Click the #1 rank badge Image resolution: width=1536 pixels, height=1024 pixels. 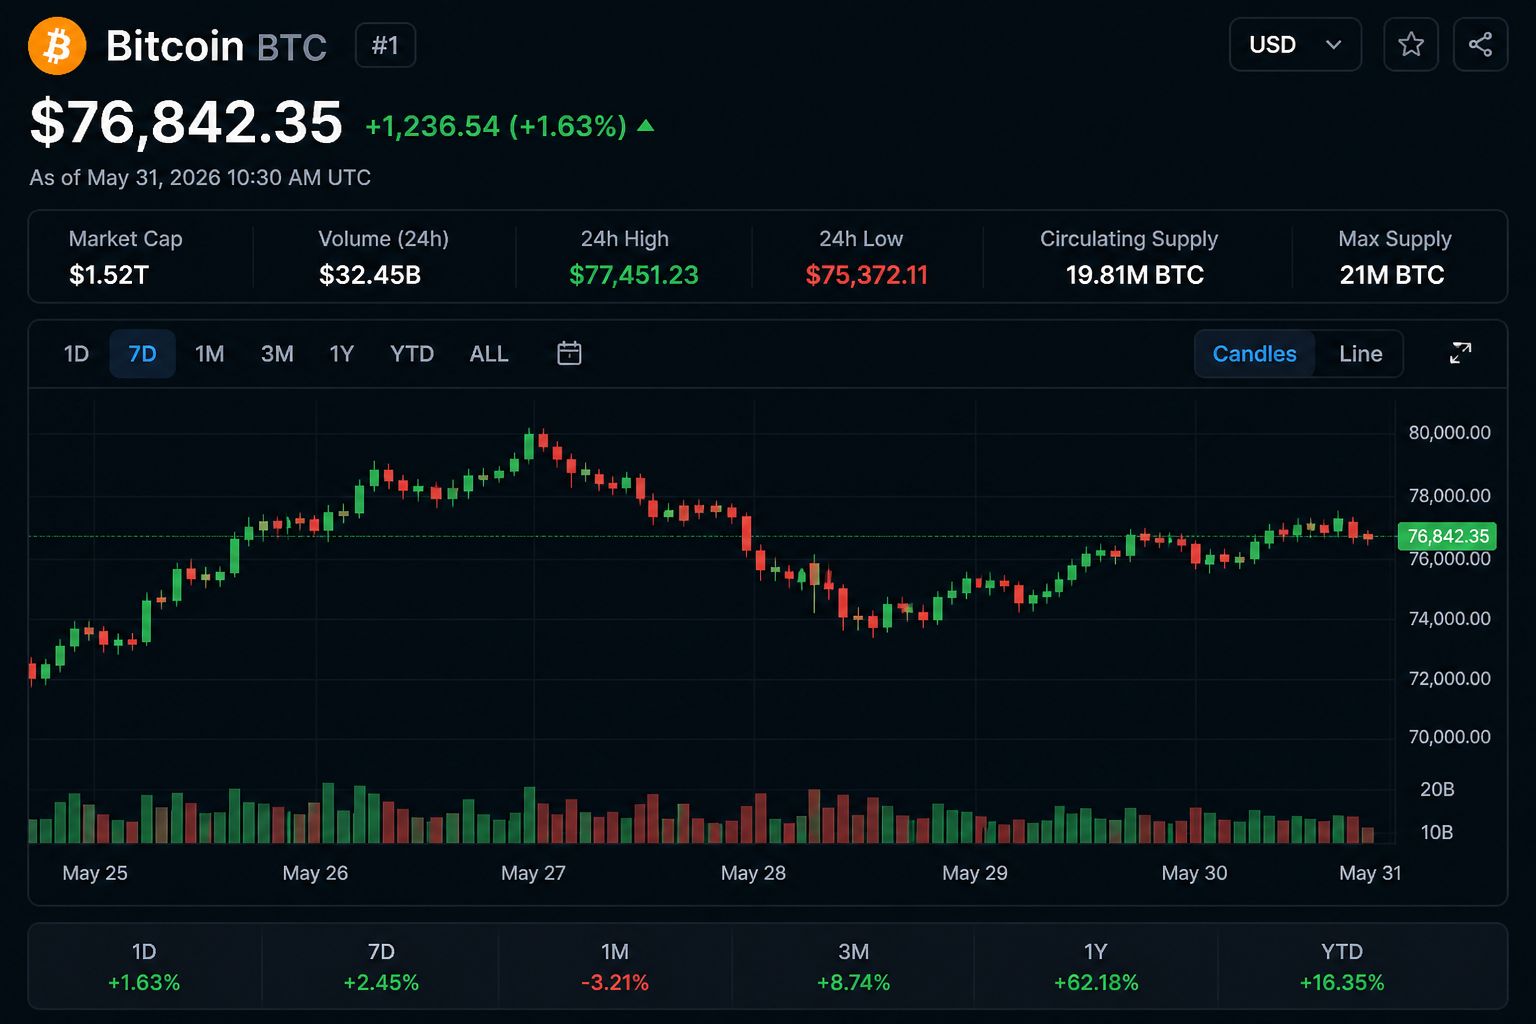385,46
